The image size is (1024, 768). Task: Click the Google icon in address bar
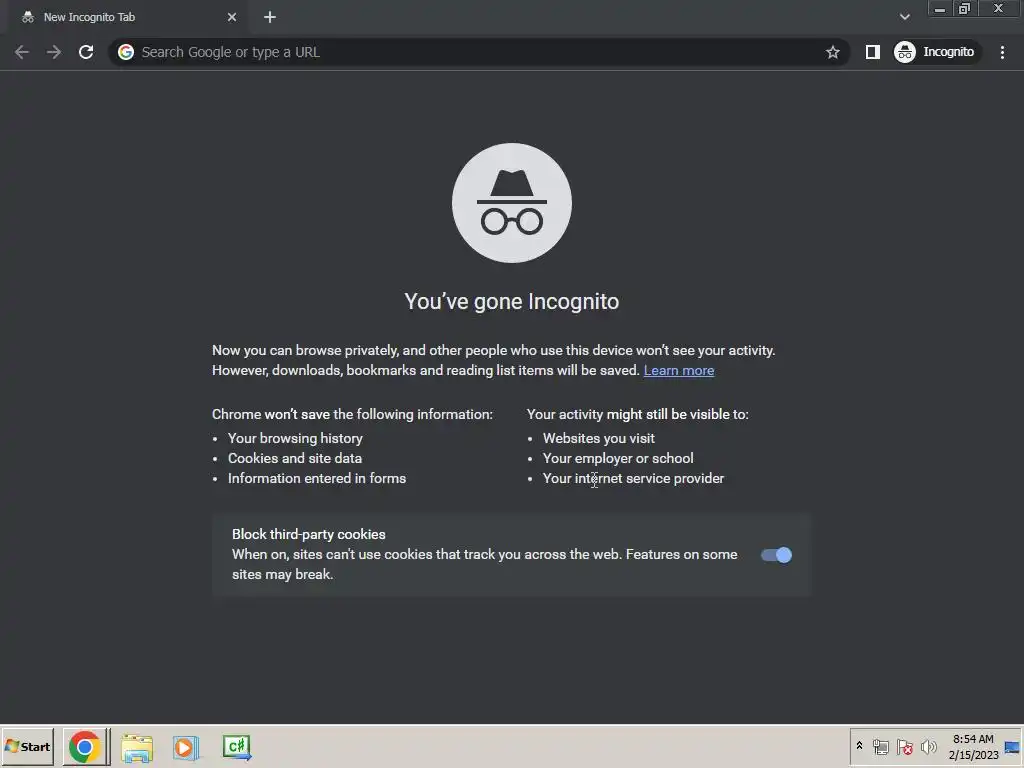(x=126, y=52)
